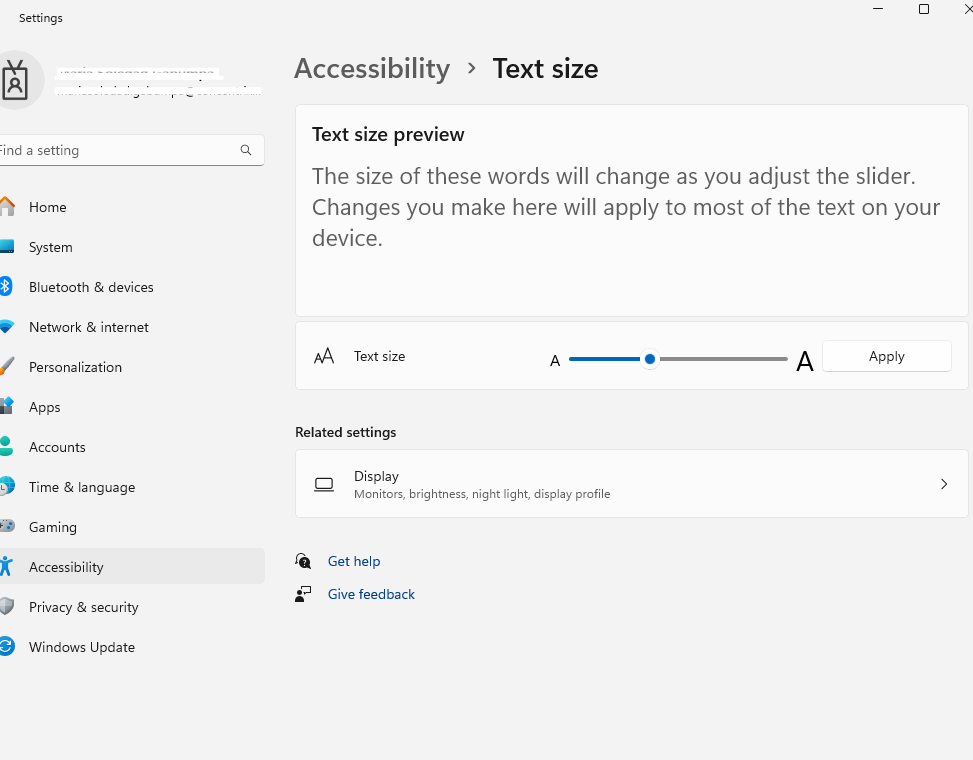Click the Display monitor icon

point(324,484)
